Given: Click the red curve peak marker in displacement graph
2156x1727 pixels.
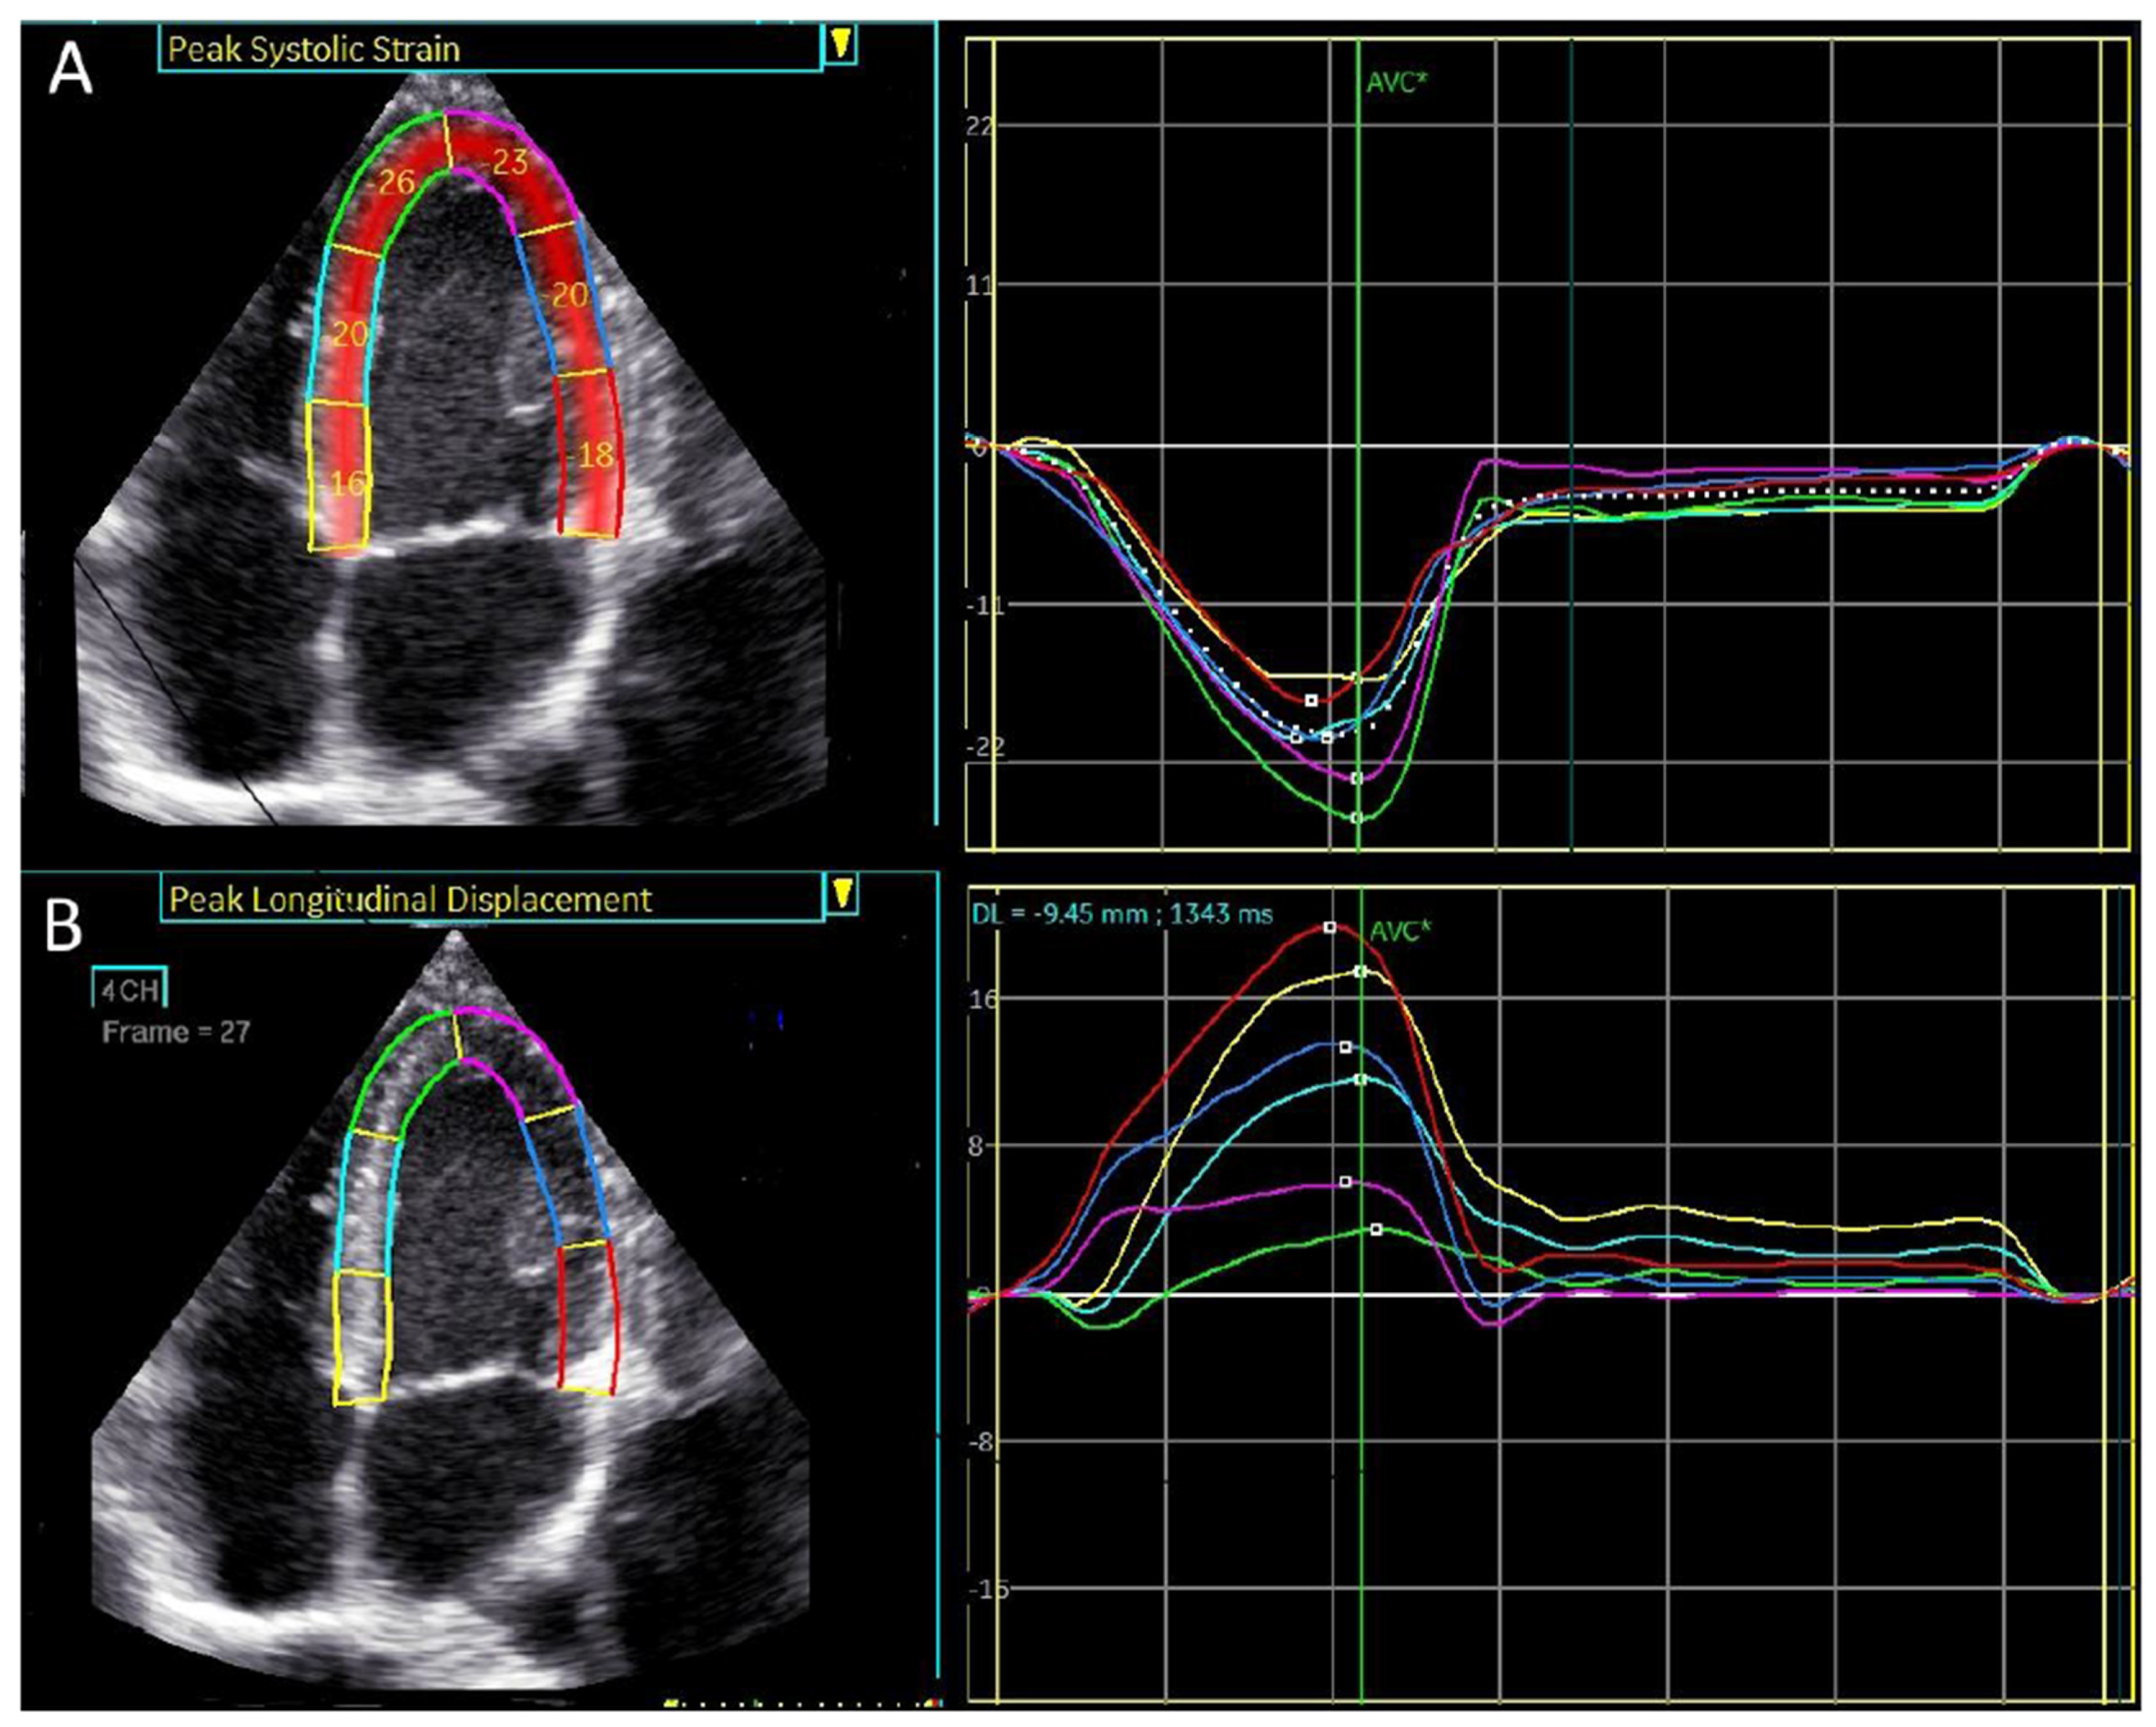Looking at the screenshot, I should pyautogui.click(x=1330, y=927).
